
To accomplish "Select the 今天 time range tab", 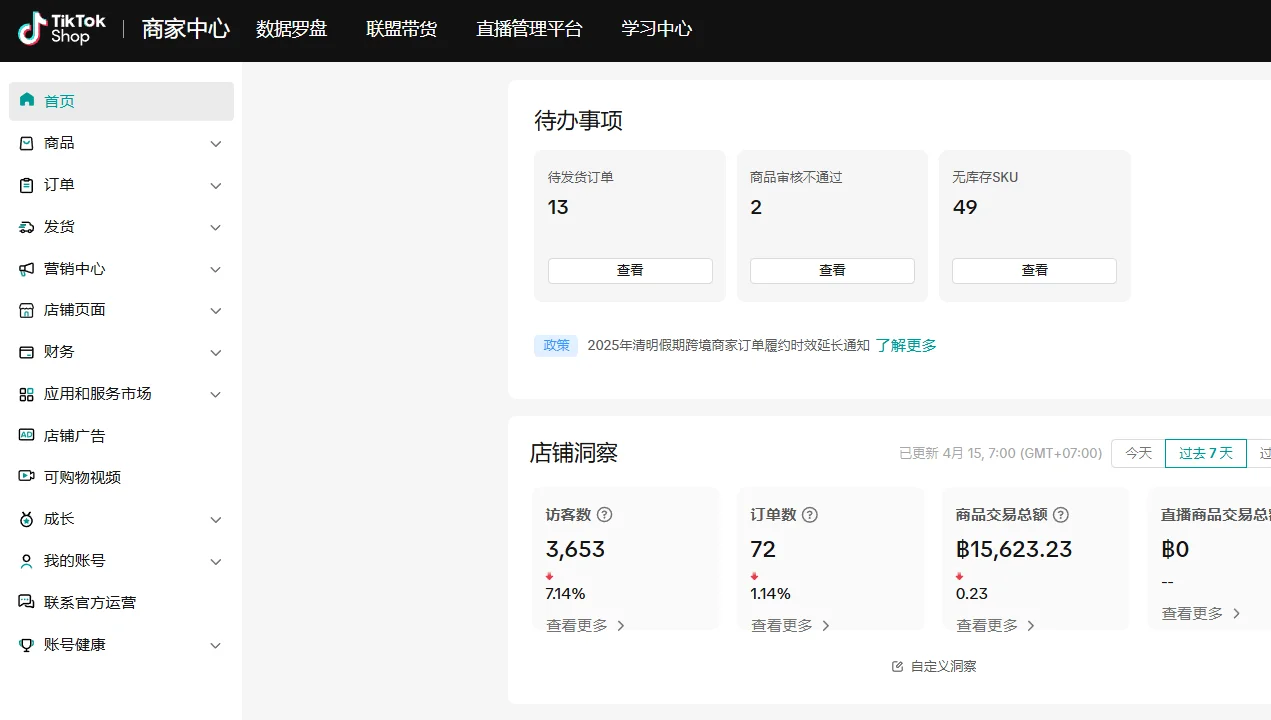I will coord(1138,453).
